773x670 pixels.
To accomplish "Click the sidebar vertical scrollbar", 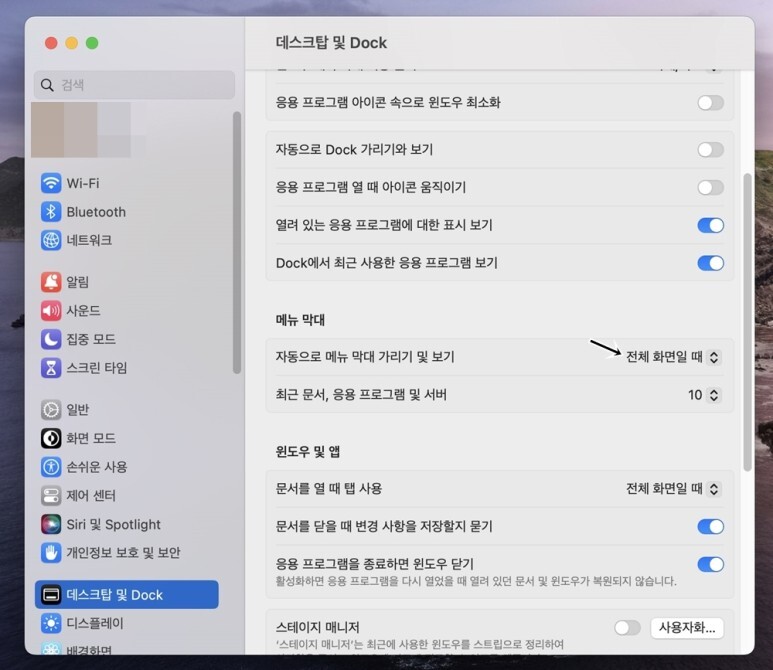I will click(x=237, y=242).
